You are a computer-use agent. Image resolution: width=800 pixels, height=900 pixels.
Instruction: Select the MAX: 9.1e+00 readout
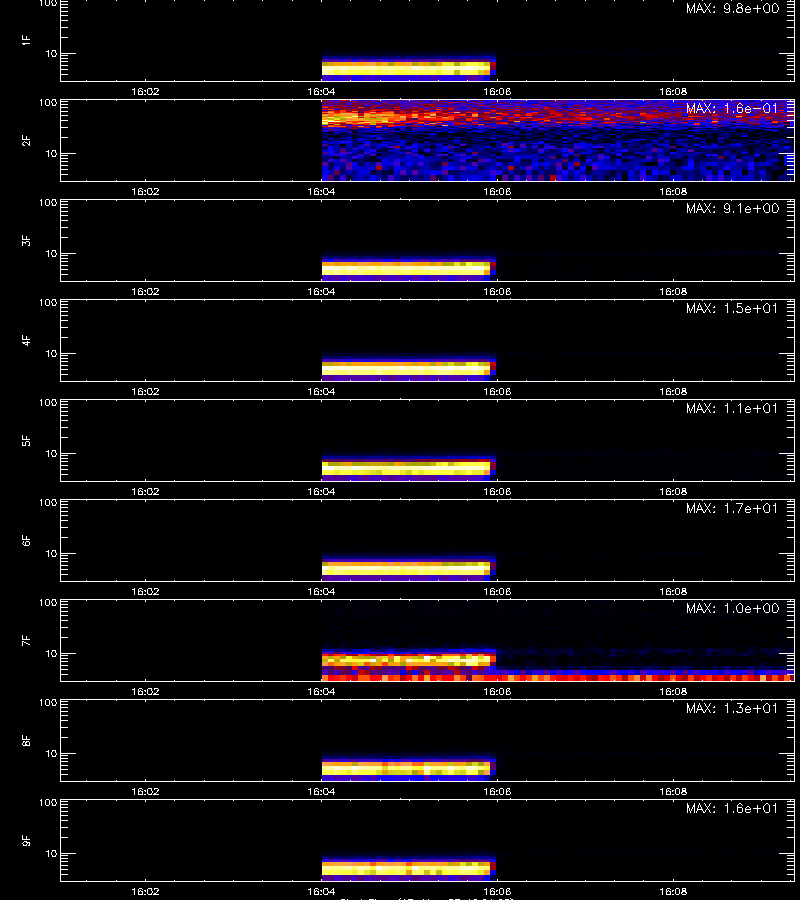[x=732, y=208]
